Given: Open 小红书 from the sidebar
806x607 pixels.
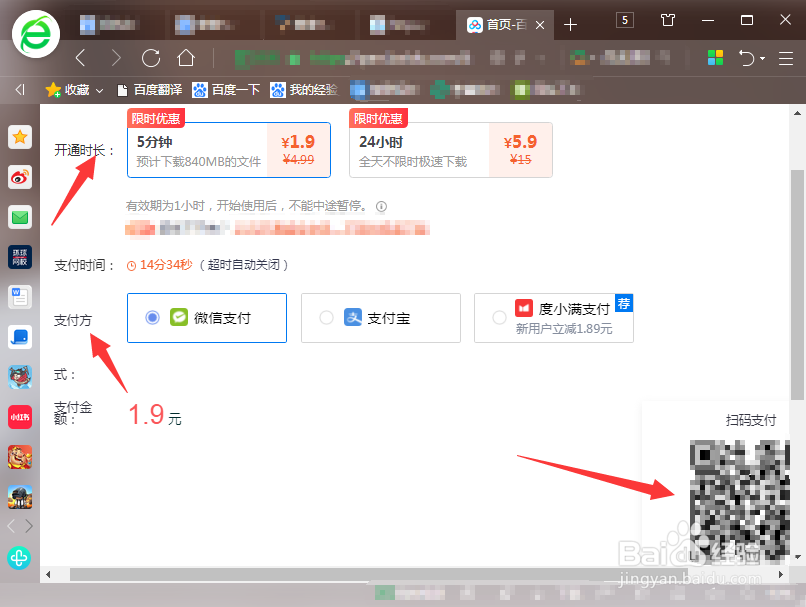Looking at the screenshot, I should (19, 417).
